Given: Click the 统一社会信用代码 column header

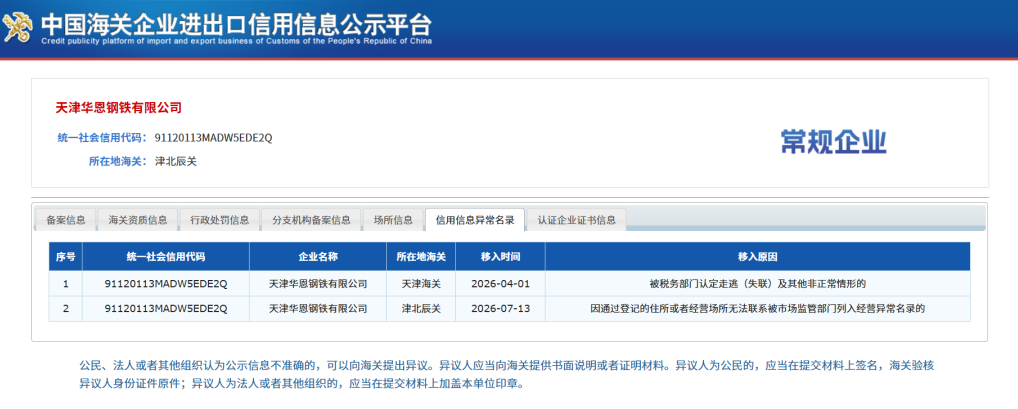Looking at the screenshot, I should click(x=166, y=256).
